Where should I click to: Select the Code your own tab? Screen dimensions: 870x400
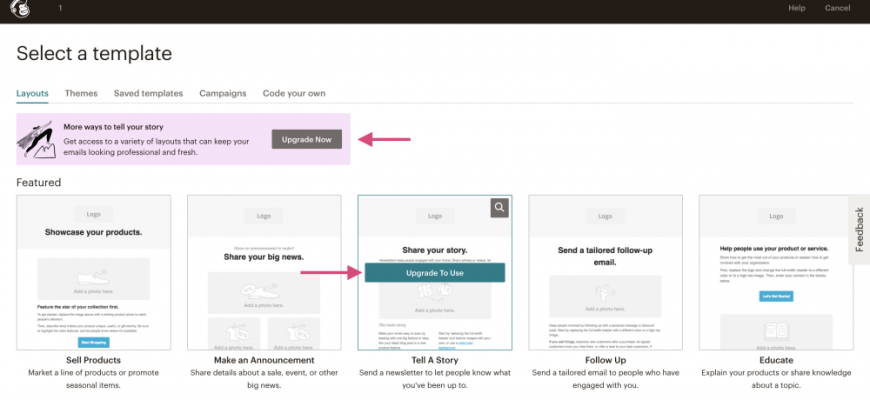point(293,93)
